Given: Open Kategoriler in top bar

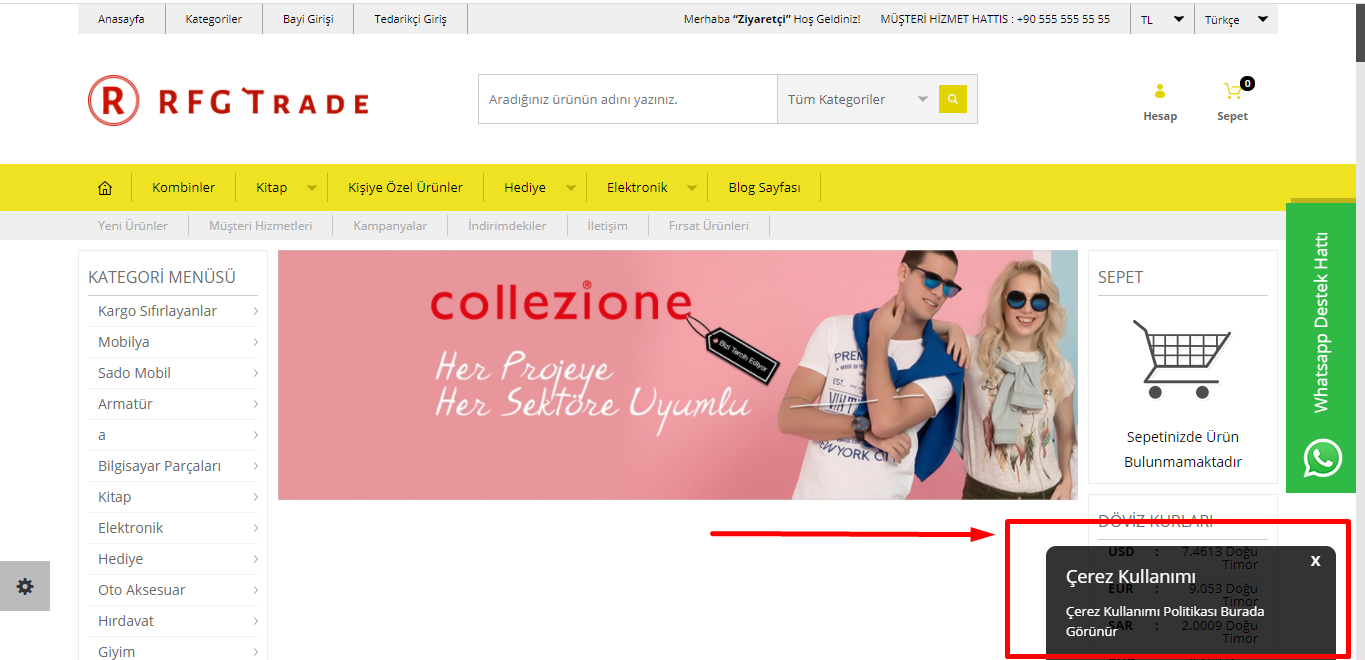Looking at the screenshot, I should click(x=213, y=19).
